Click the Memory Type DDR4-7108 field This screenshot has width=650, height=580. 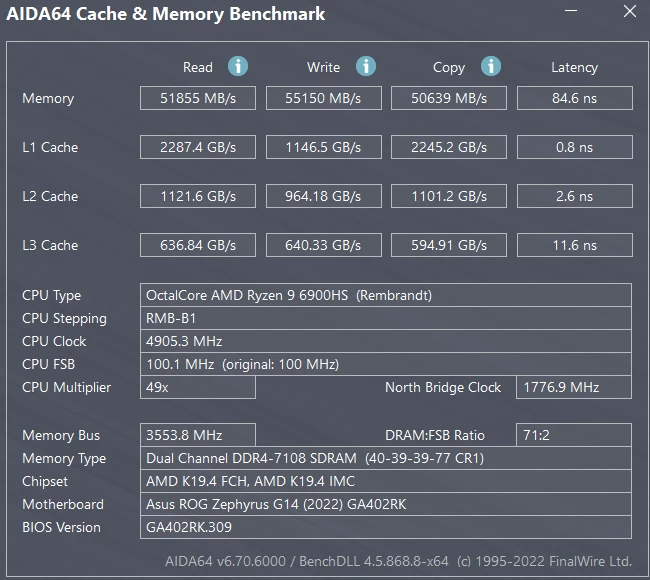386,458
